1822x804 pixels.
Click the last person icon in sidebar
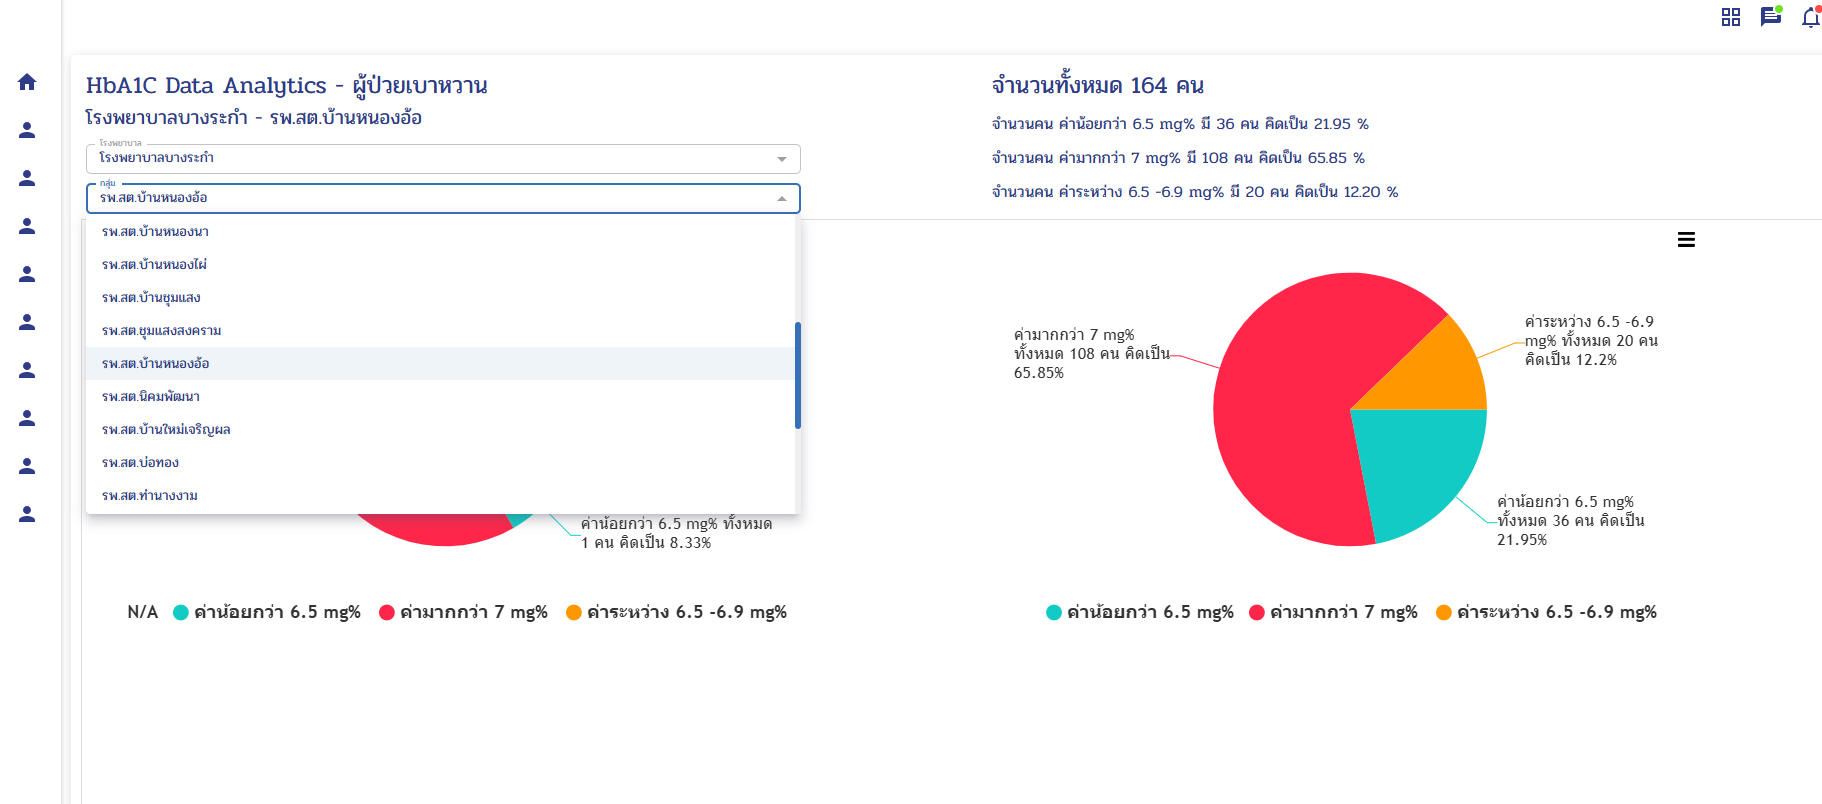coord(27,514)
